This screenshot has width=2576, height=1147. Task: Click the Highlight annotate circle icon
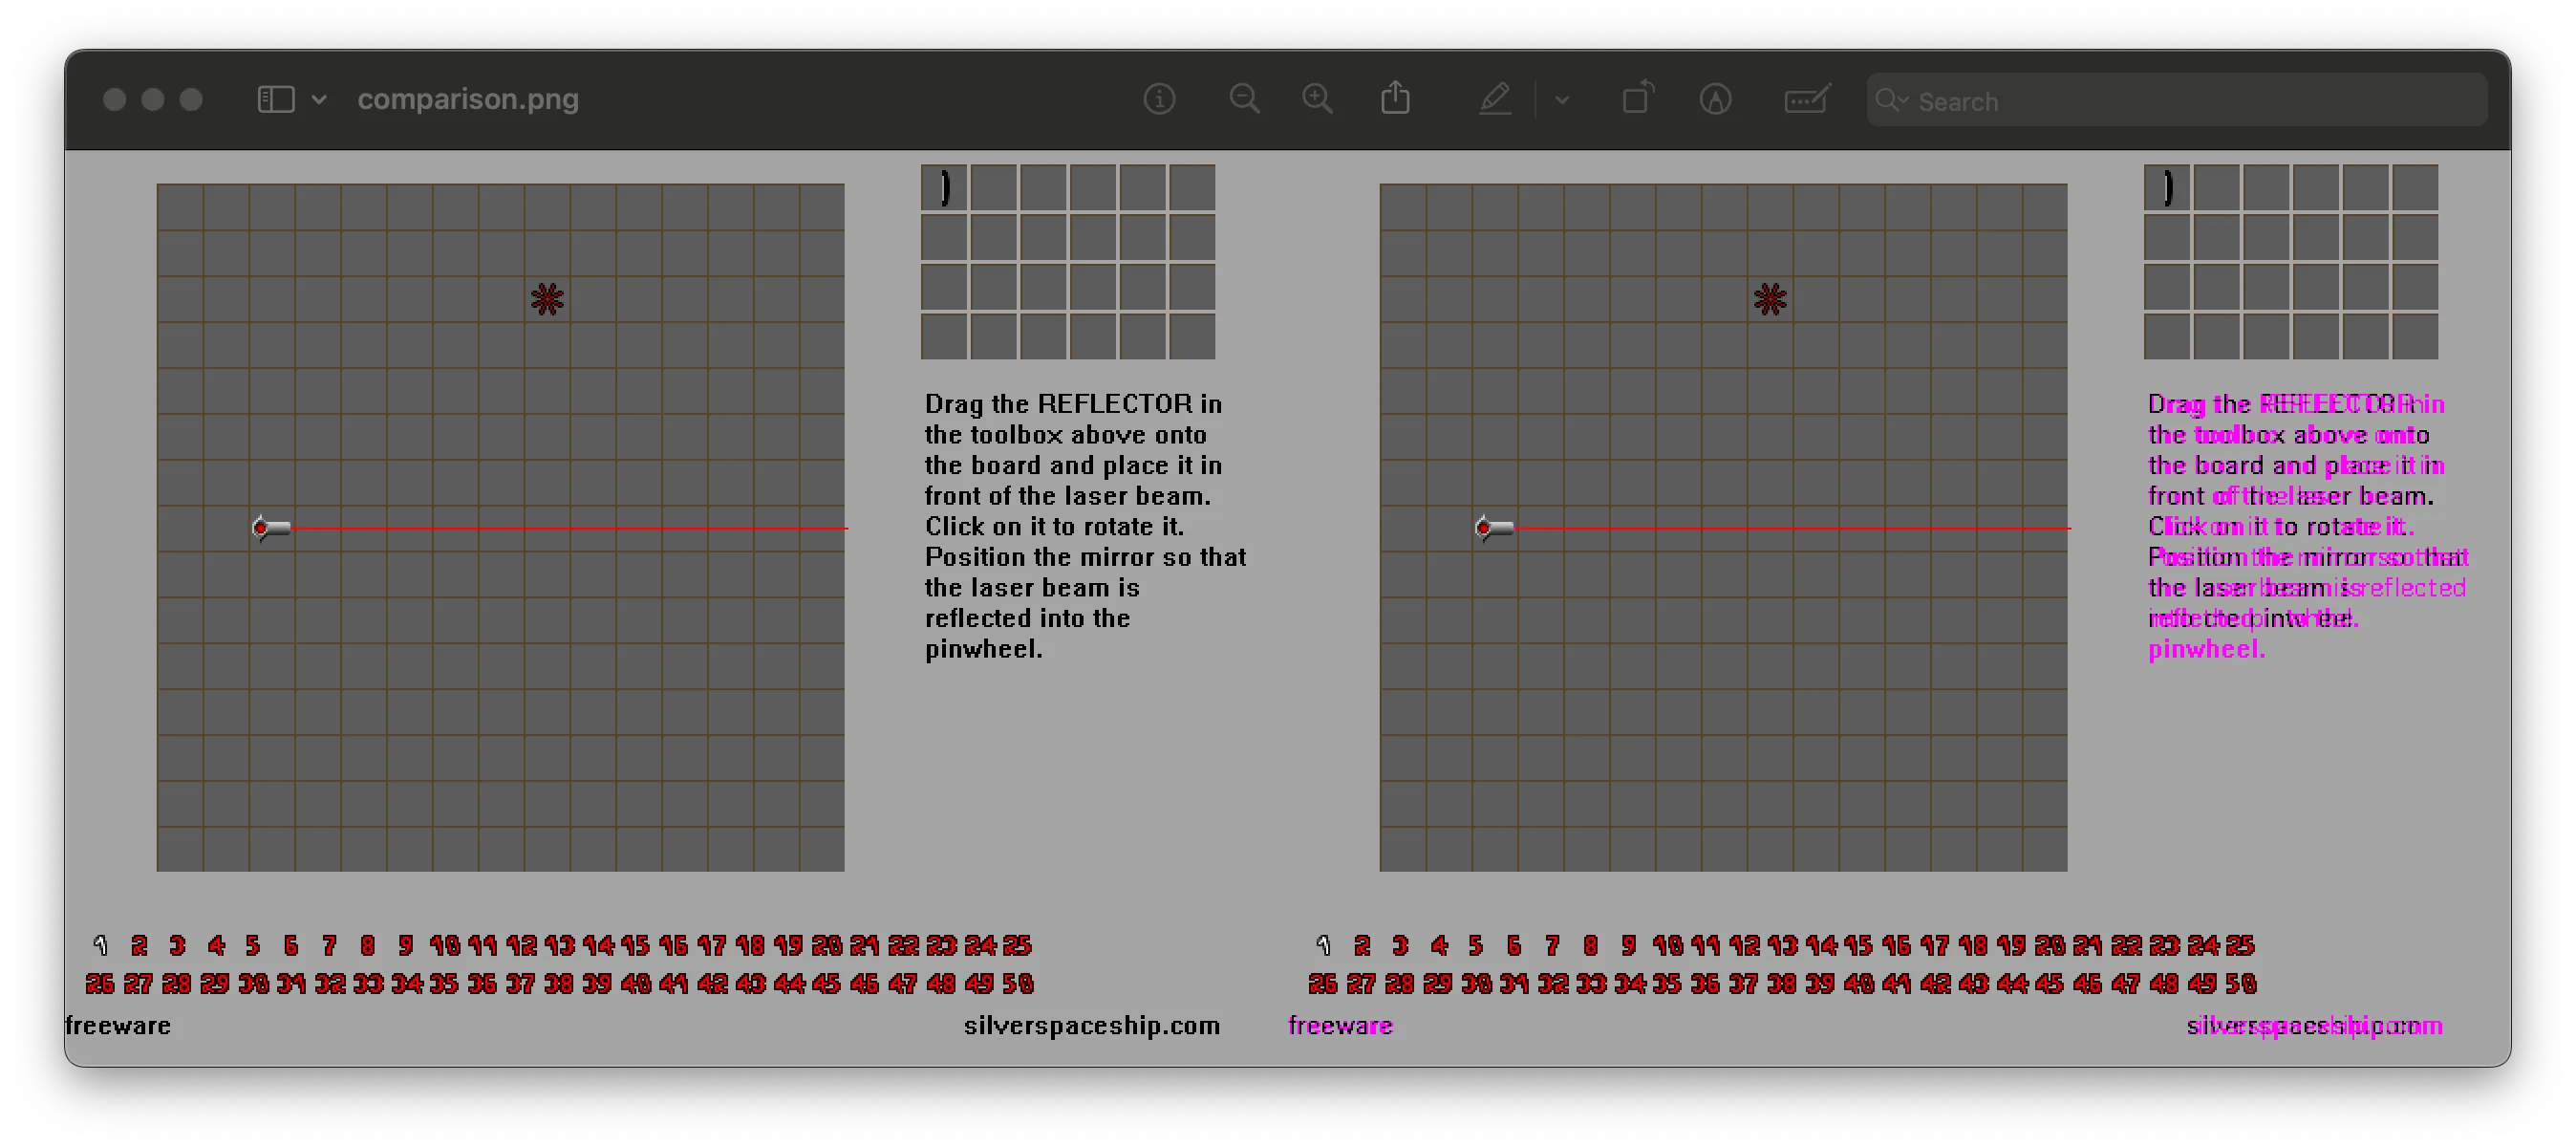pos(1715,99)
